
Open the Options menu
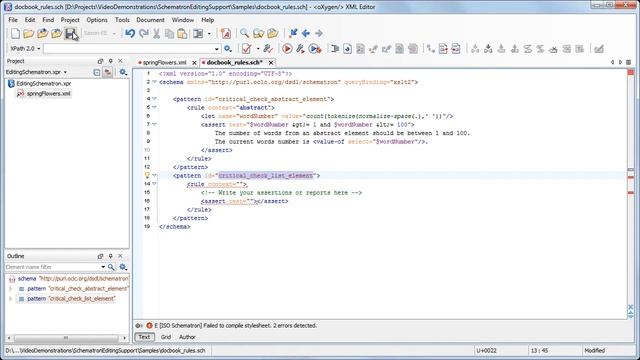97,20
